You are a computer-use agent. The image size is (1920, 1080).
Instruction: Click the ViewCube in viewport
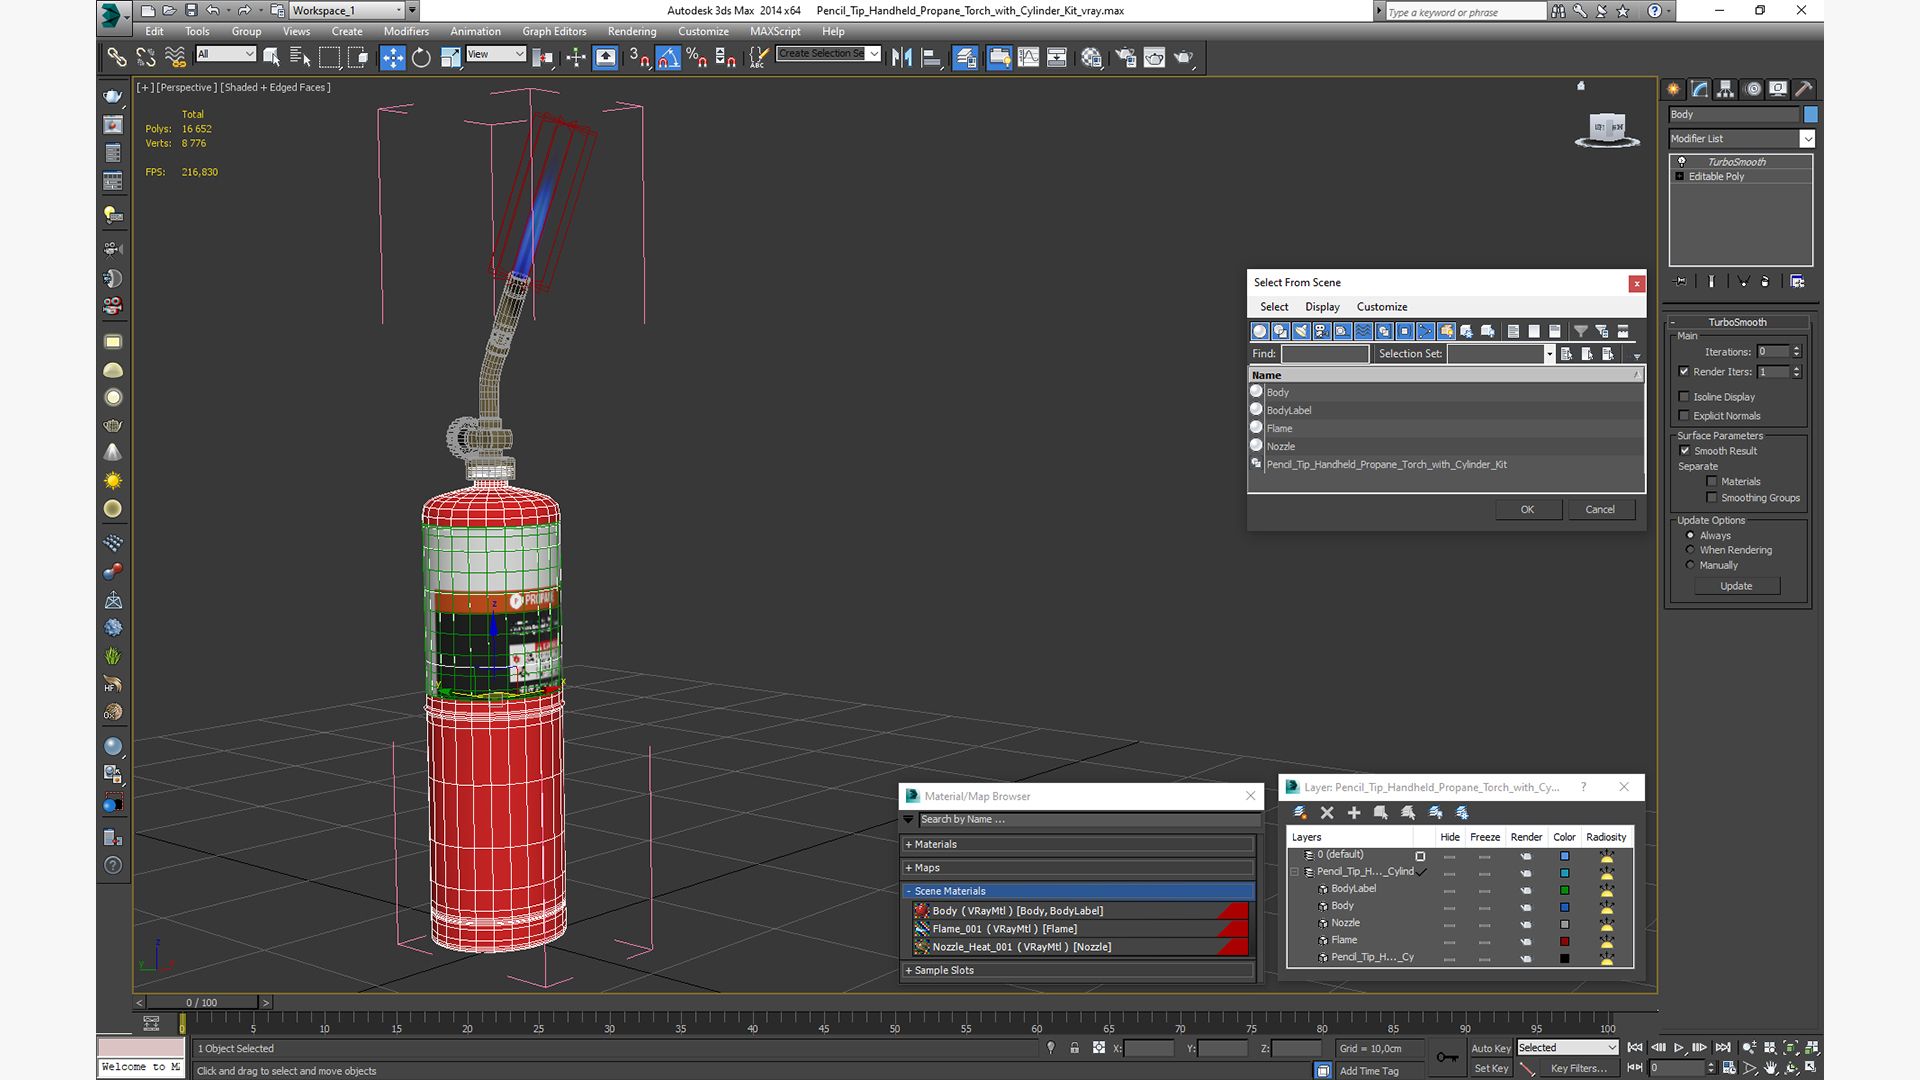tap(1607, 130)
